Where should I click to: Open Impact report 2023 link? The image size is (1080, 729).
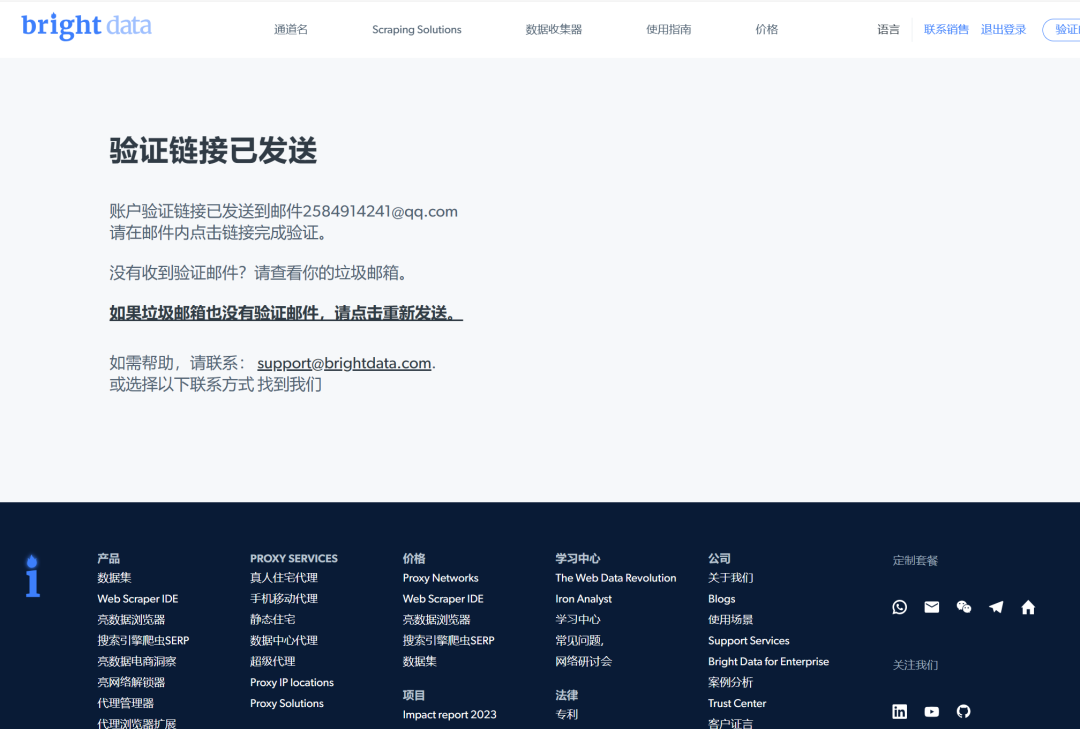coord(450,715)
